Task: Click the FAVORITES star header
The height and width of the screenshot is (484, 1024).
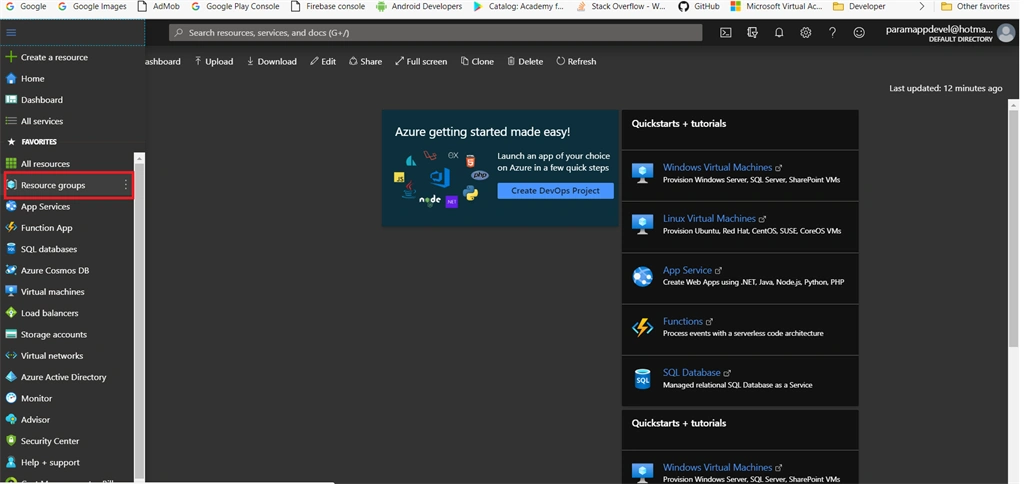Action: pyautogui.click(x=31, y=142)
